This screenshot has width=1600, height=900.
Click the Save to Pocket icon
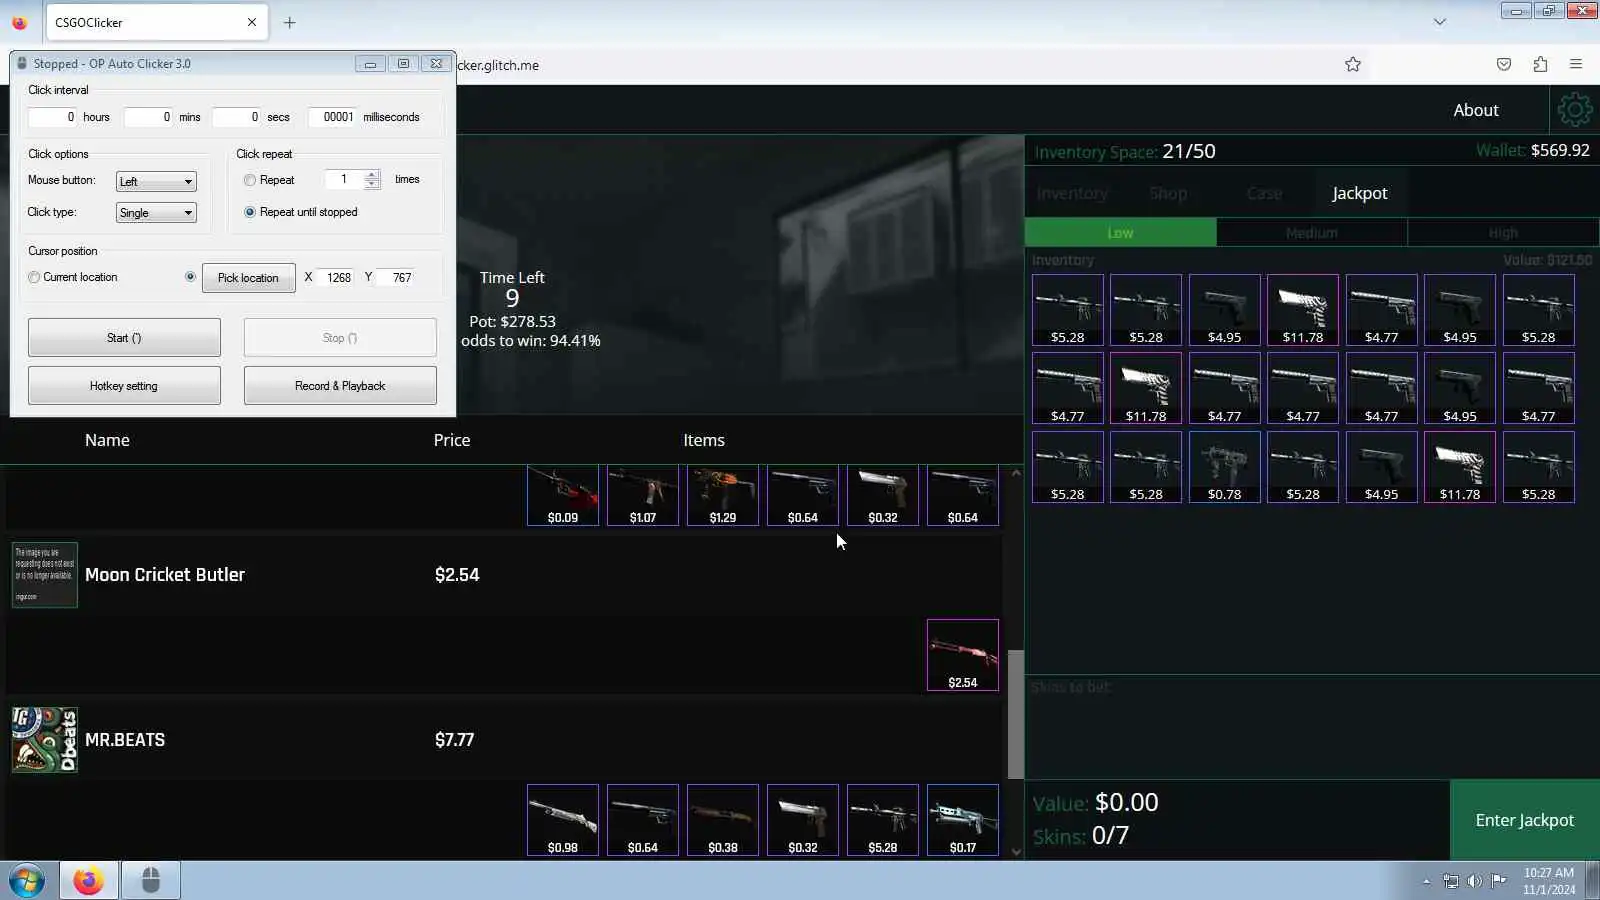pos(1504,65)
